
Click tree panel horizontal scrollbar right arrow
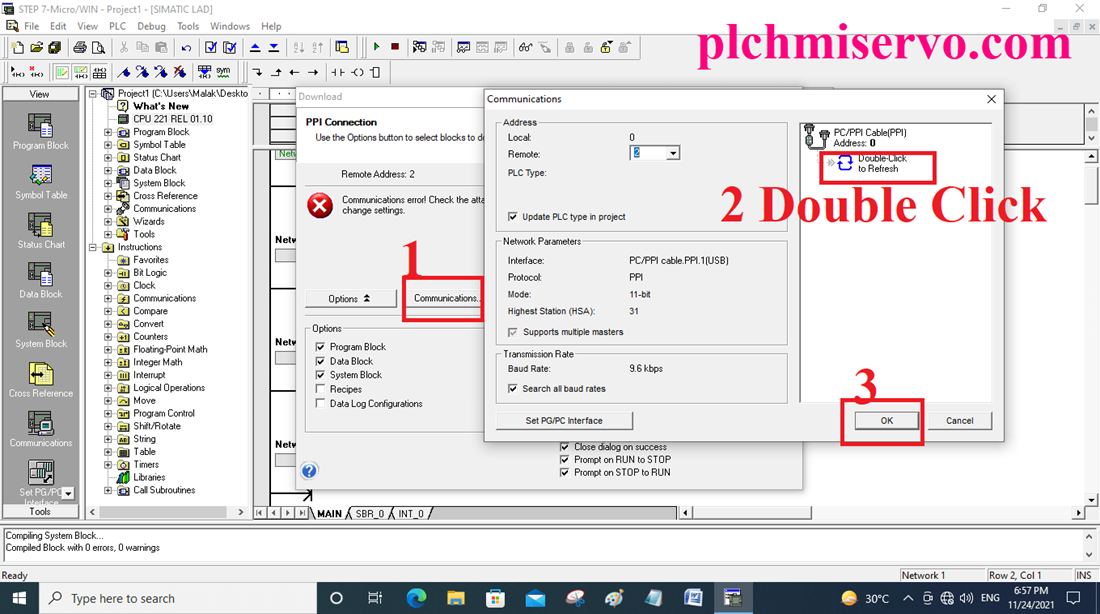241,512
